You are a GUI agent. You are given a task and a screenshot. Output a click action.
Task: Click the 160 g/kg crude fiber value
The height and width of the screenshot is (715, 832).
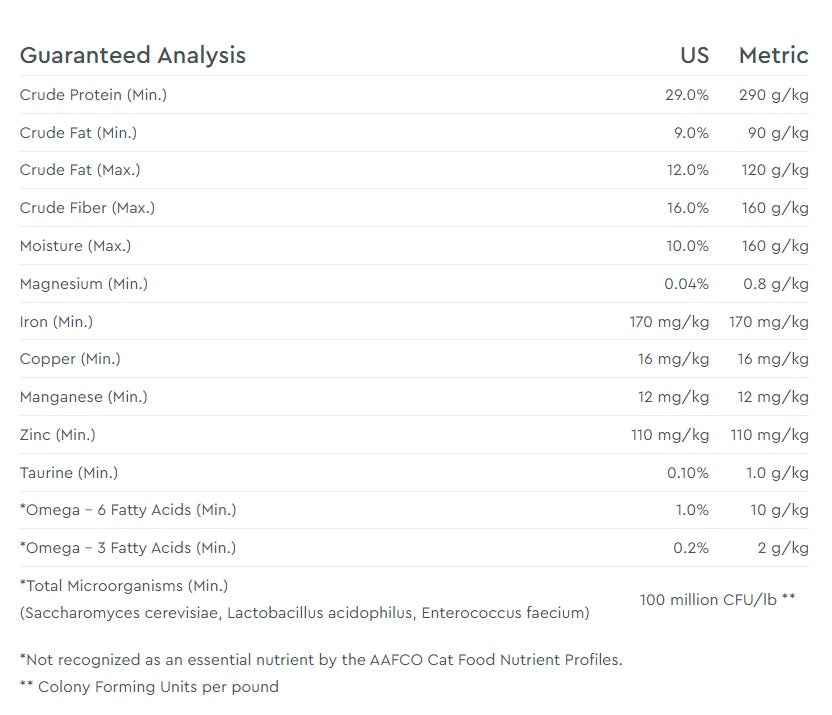(x=775, y=208)
